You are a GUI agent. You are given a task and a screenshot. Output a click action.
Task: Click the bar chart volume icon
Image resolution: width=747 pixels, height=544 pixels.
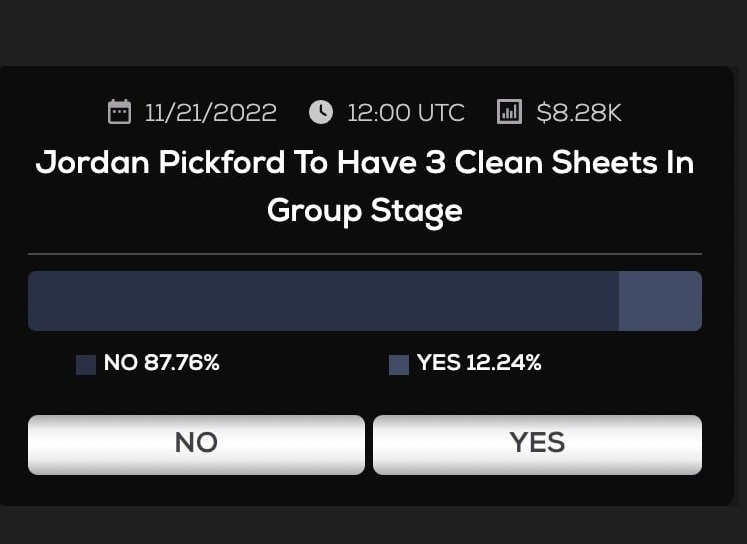509,112
